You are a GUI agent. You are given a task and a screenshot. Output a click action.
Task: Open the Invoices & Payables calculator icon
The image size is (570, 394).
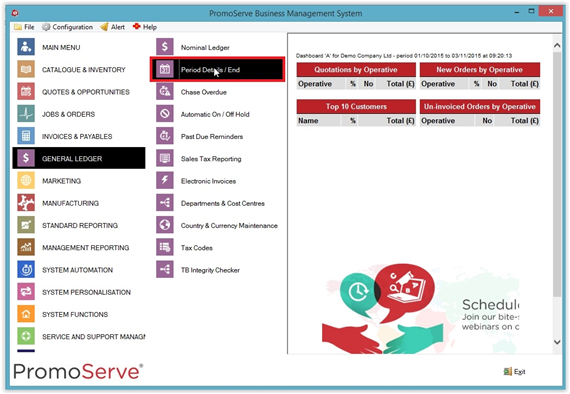(x=26, y=136)
